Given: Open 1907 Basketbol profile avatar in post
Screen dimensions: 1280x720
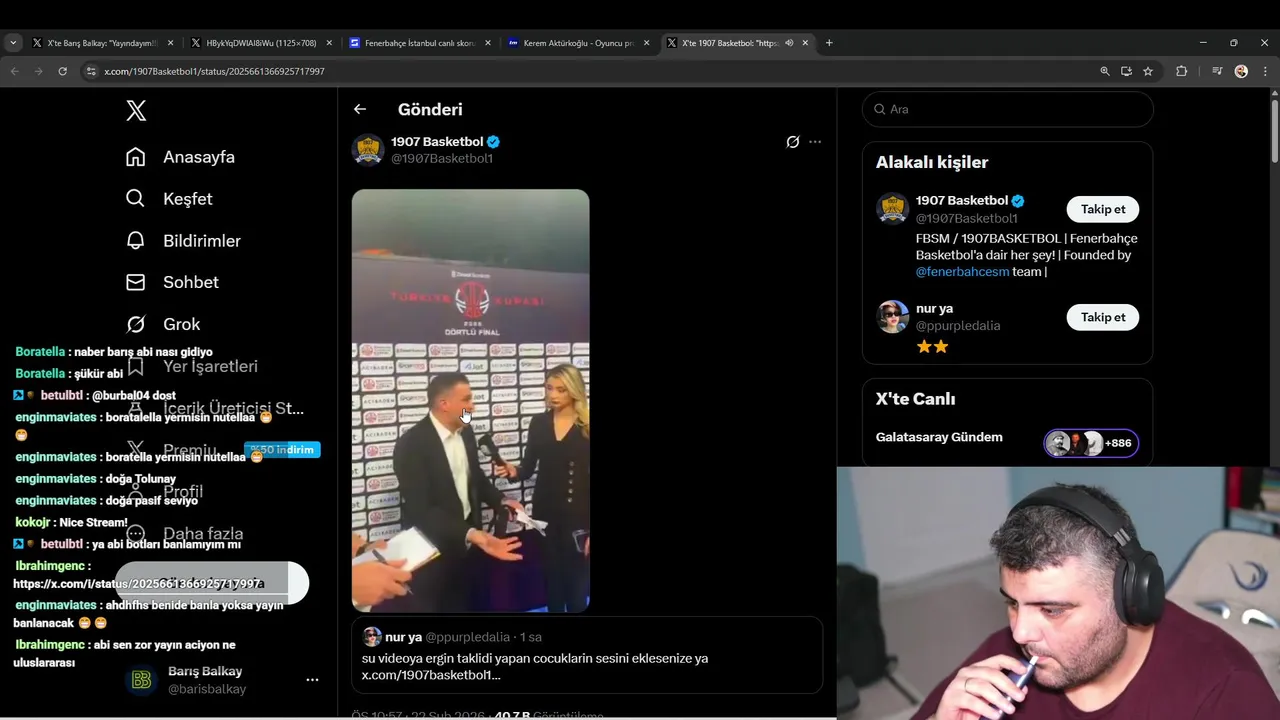Looking at the screenshot, I should [368, 150].
